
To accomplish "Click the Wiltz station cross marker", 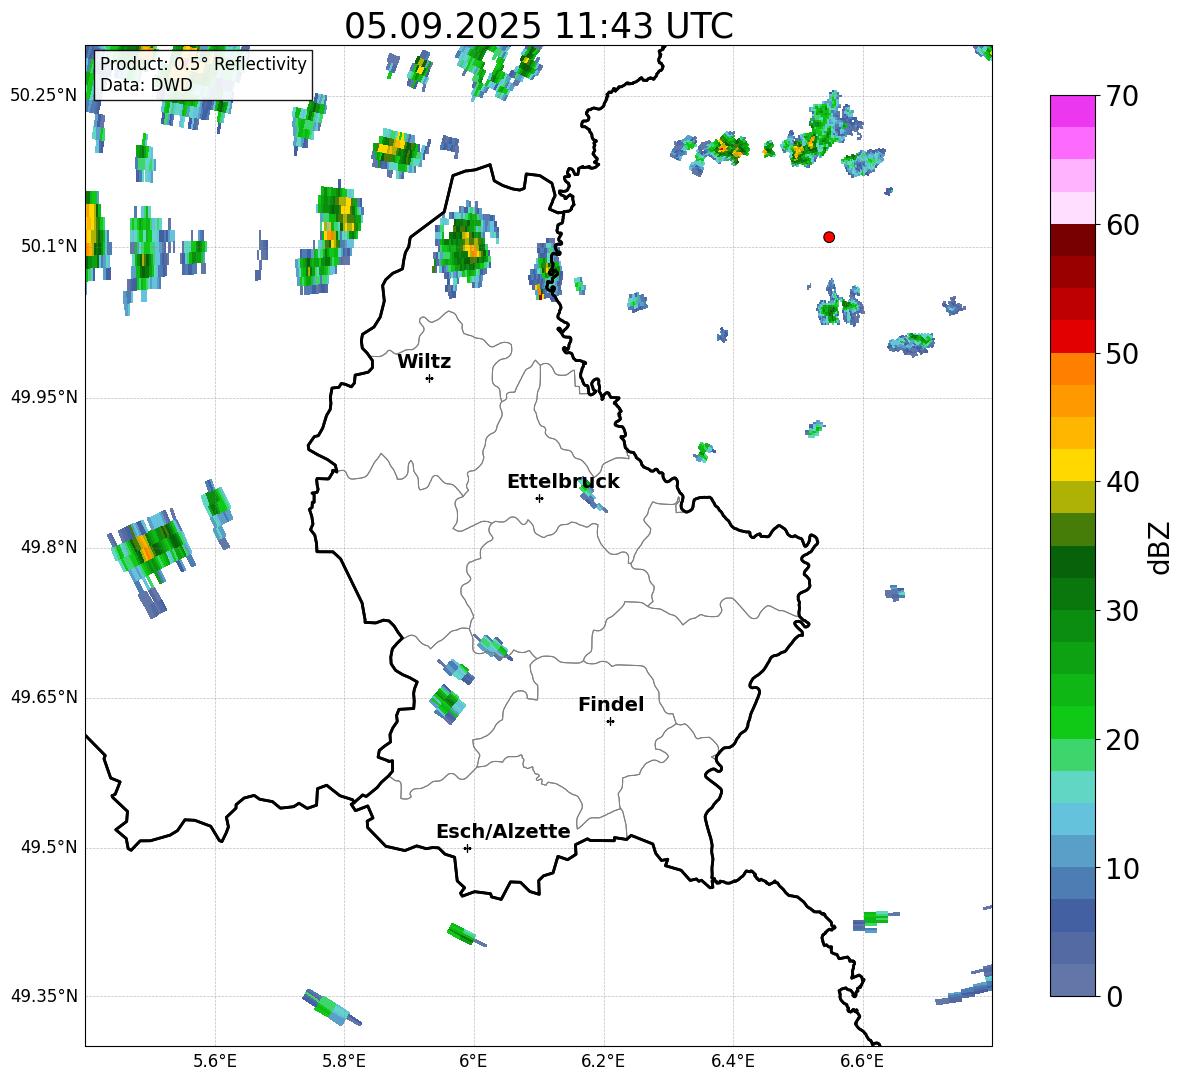I will 429,378.
